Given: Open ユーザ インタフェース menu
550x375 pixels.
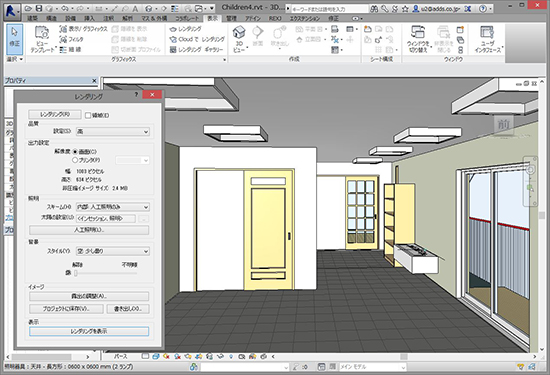Looking at the screenshot, I should [x=488, y=39].
